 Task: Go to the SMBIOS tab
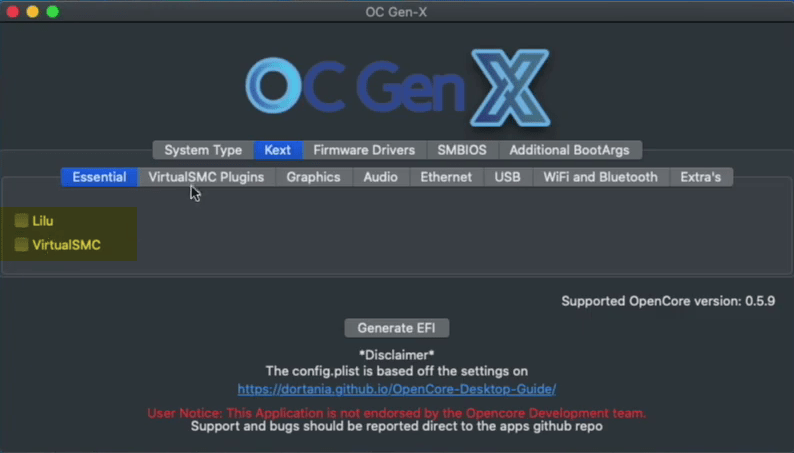click(x=462, y=150)
